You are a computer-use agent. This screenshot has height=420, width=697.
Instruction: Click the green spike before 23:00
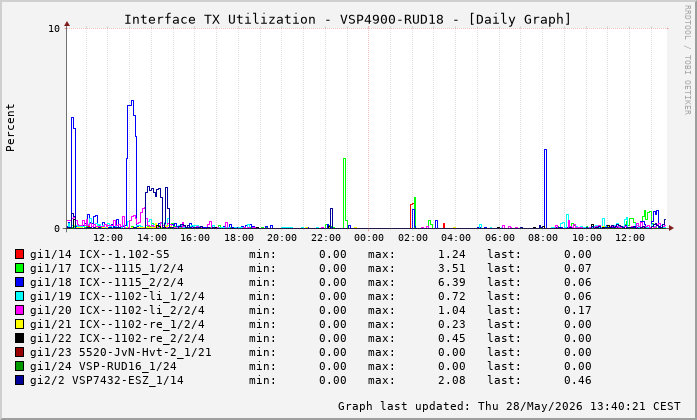click(344, 191)
